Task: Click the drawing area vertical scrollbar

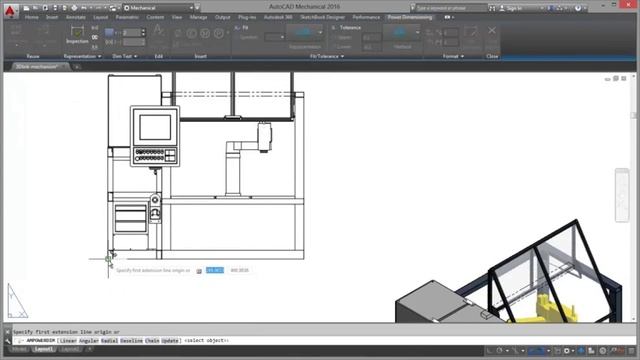Action: point(633,198)
